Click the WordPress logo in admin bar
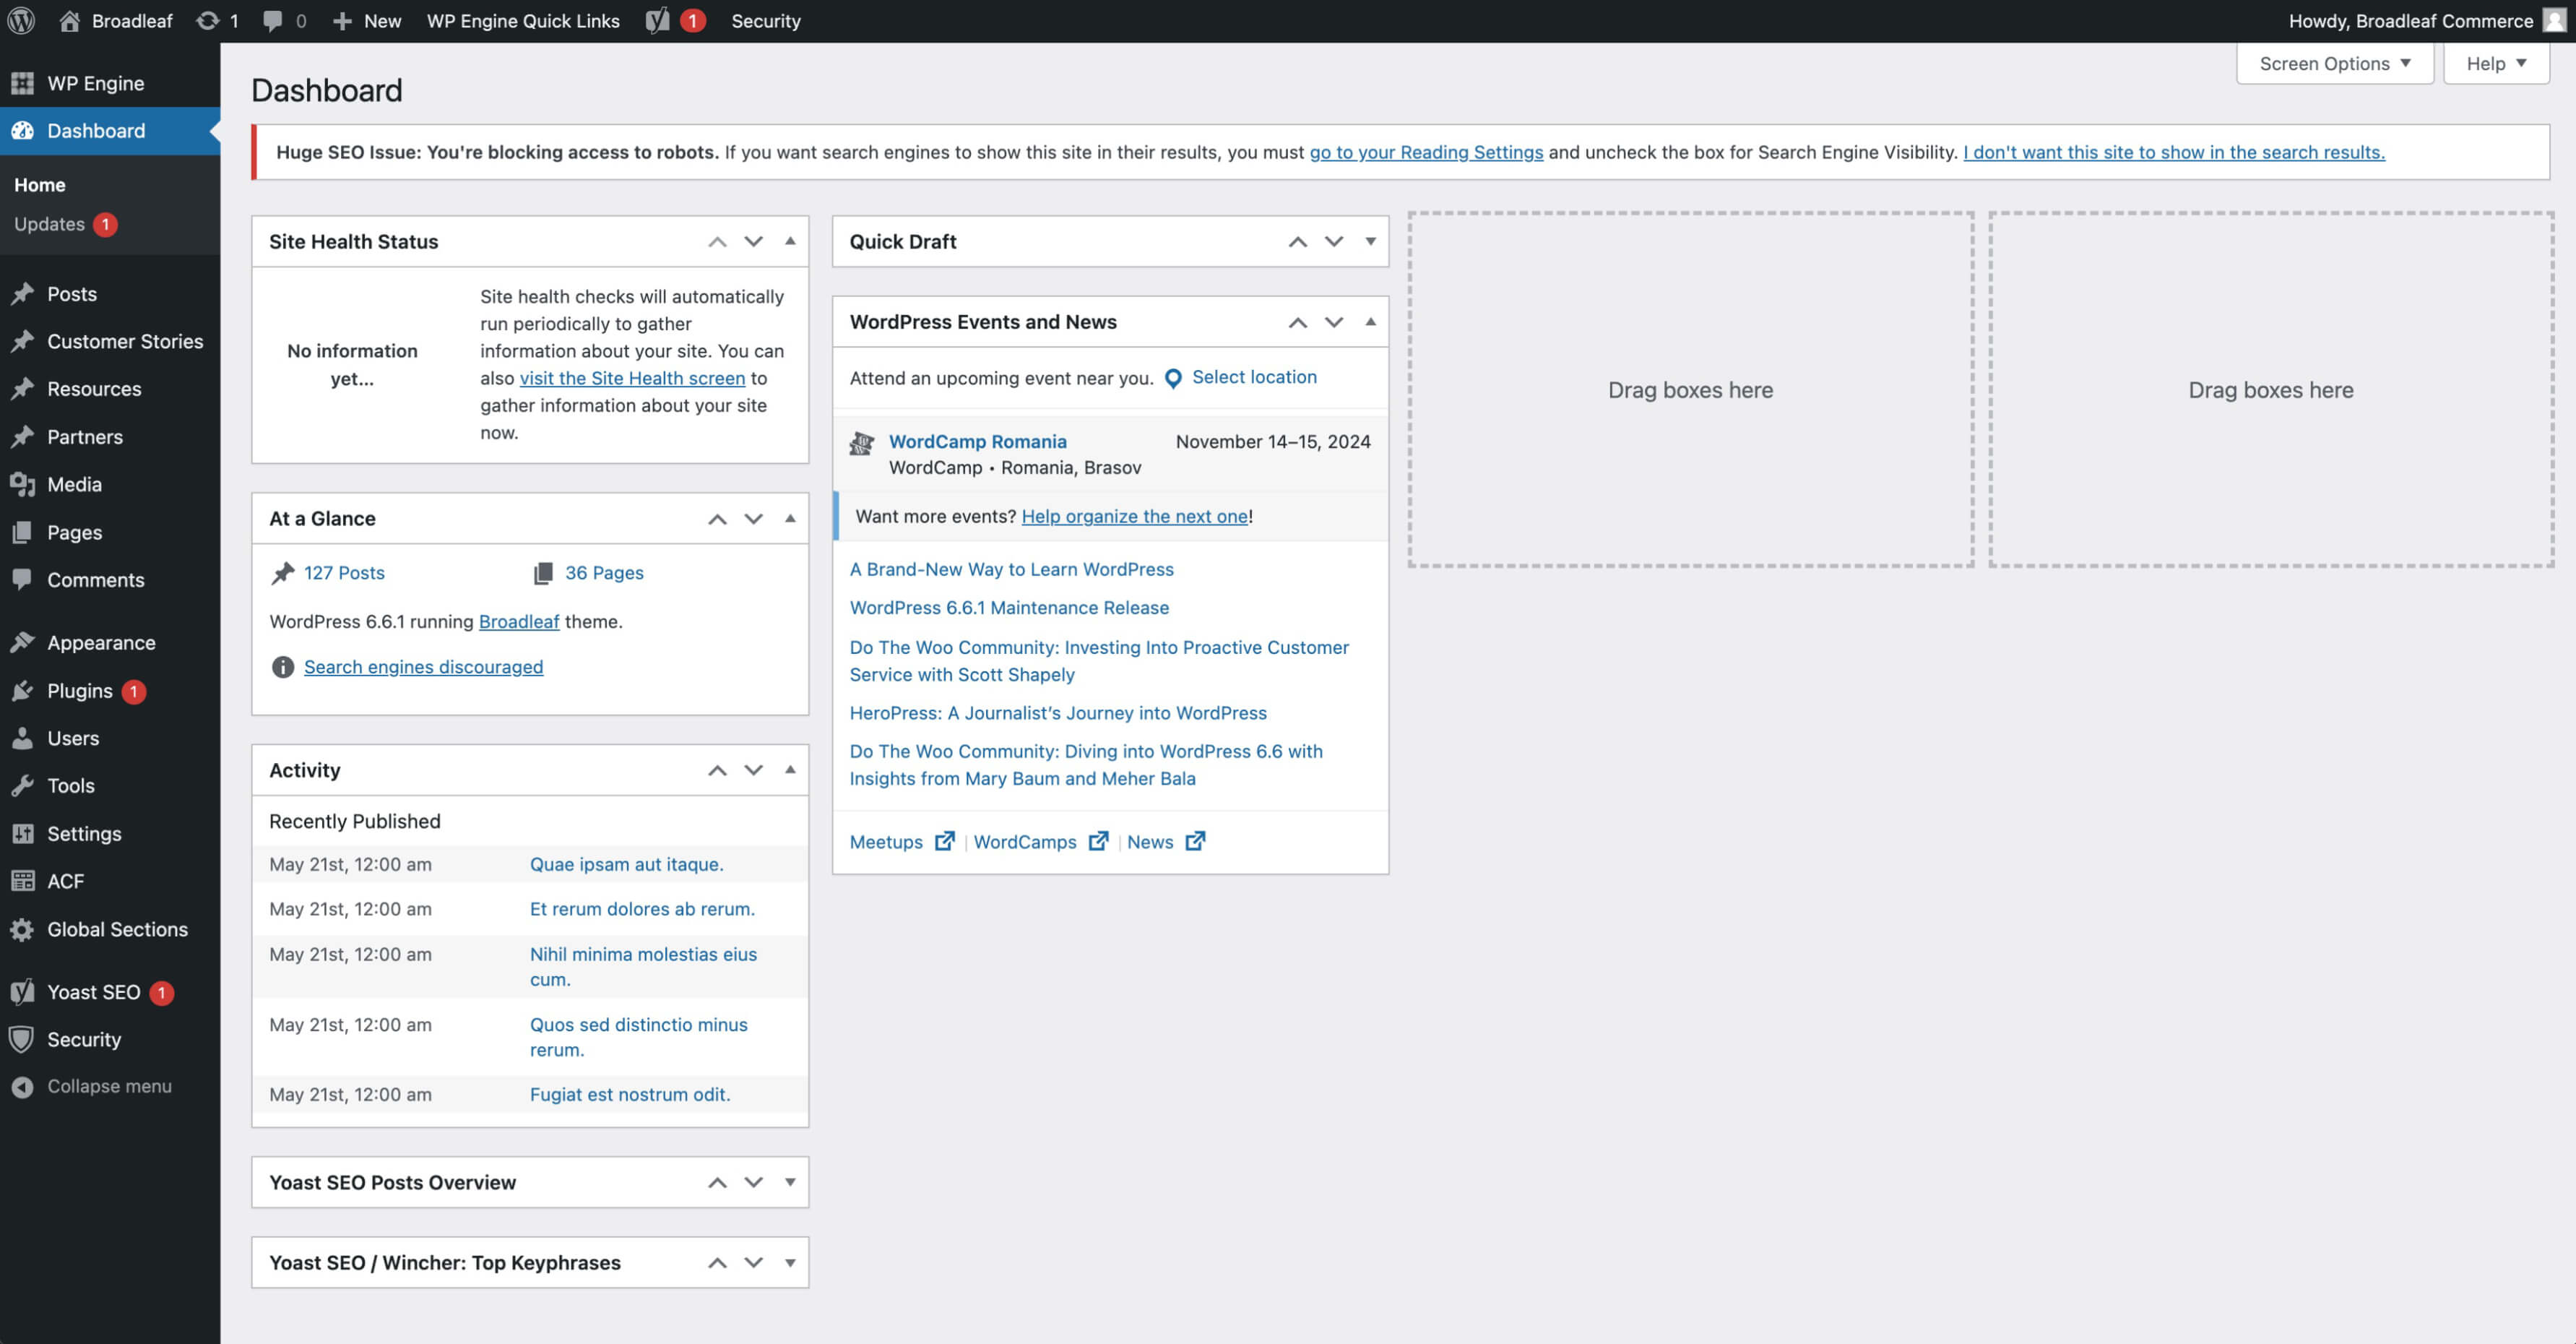The width and height of the screenshot is (2576, 1344). tap(21, 20)
